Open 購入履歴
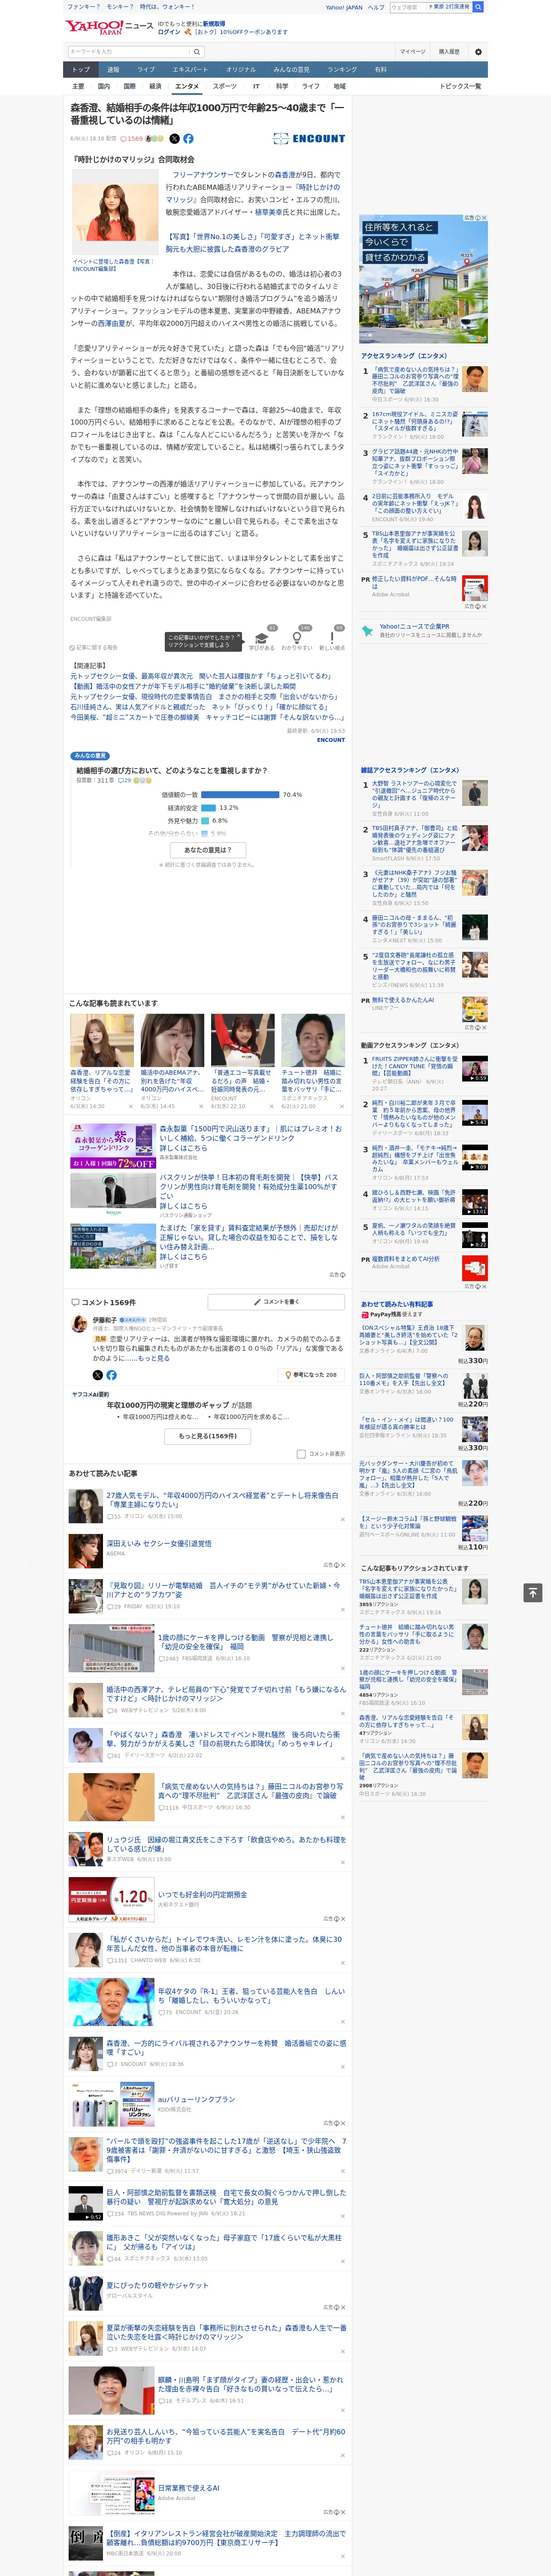 [x=449, y=52]
